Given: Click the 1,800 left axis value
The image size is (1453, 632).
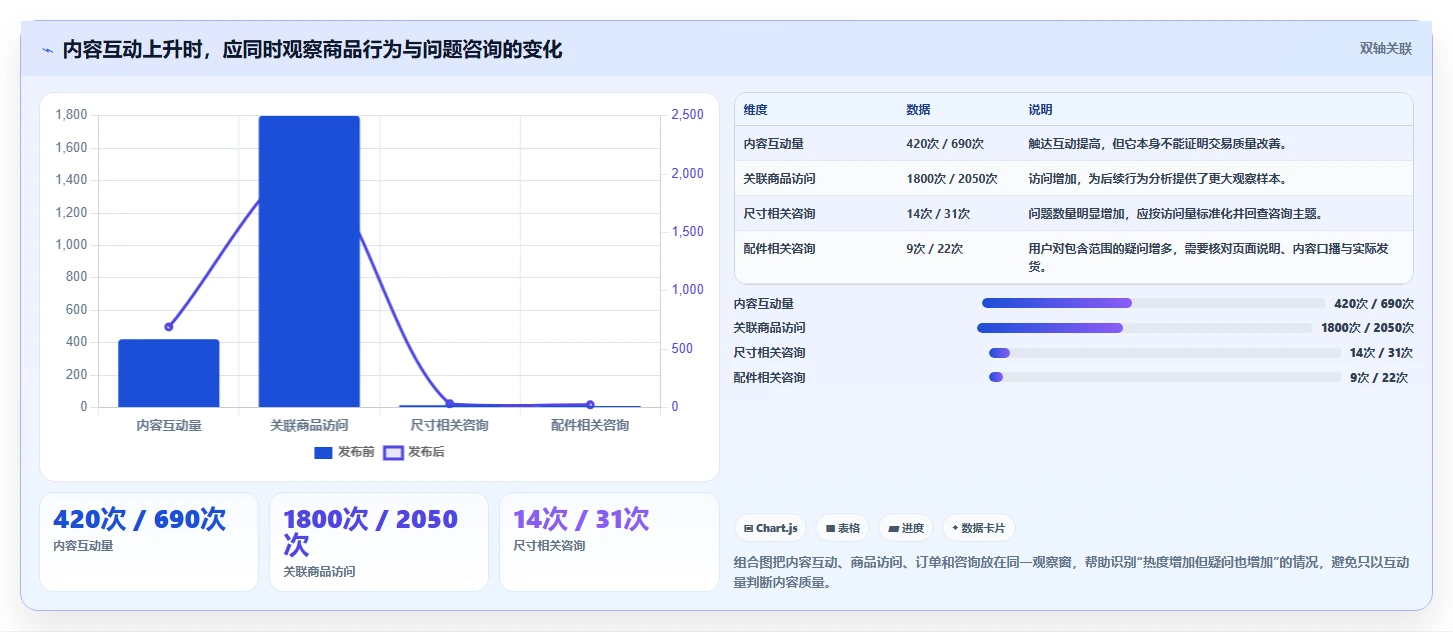Looking at the screenshot, I should [x=71, y=115].
